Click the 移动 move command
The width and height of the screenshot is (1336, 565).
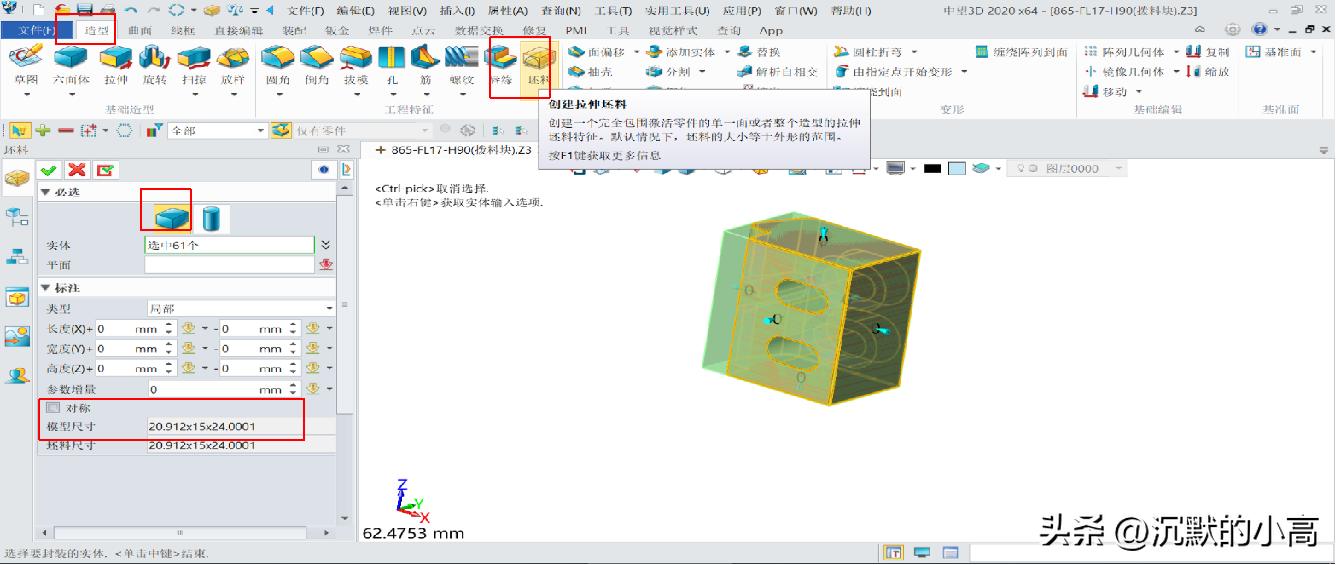(x=1107, y=92)
